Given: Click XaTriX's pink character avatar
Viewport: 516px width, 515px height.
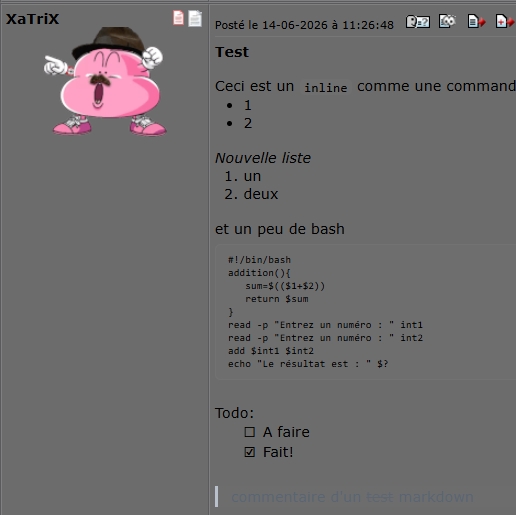Looking at the screenshot, I should pyautogui.click(x=105, y=81).
